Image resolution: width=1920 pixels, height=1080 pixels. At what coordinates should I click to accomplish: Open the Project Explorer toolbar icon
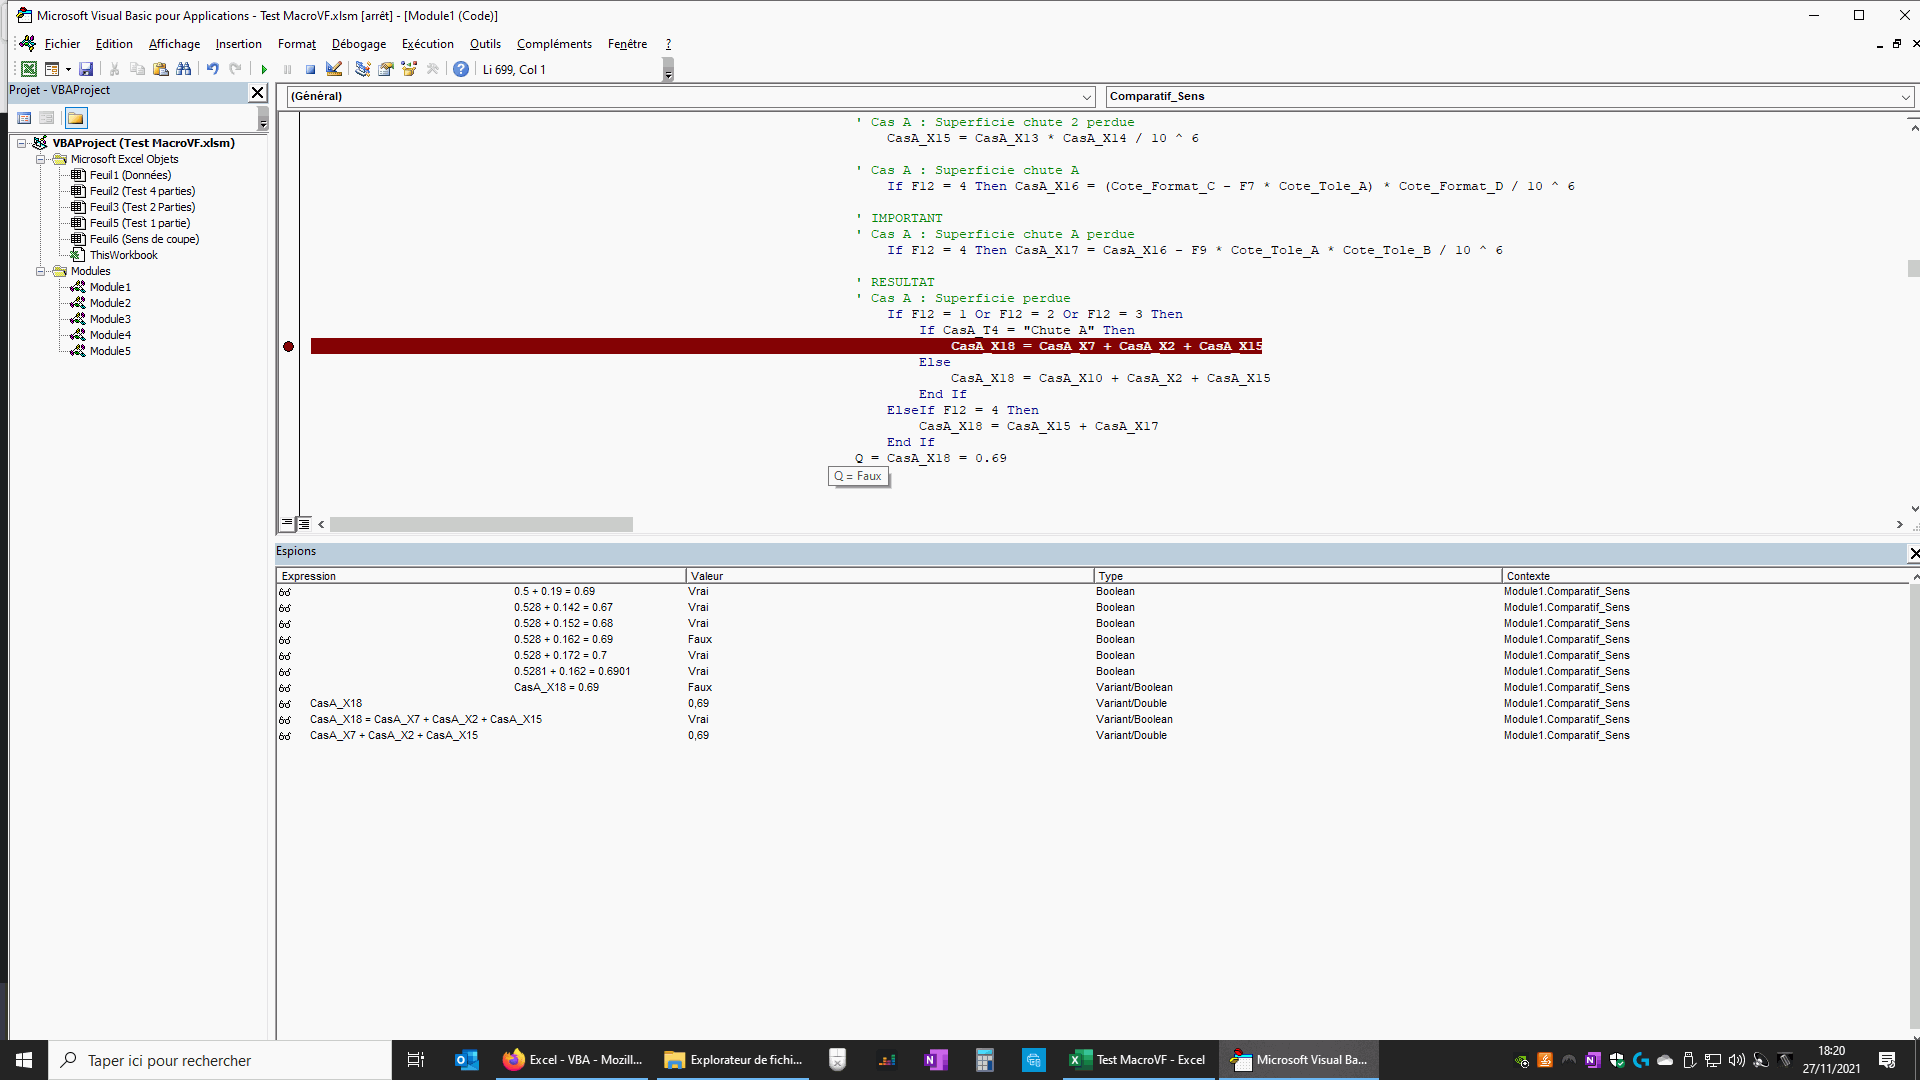tap(362, 69)
